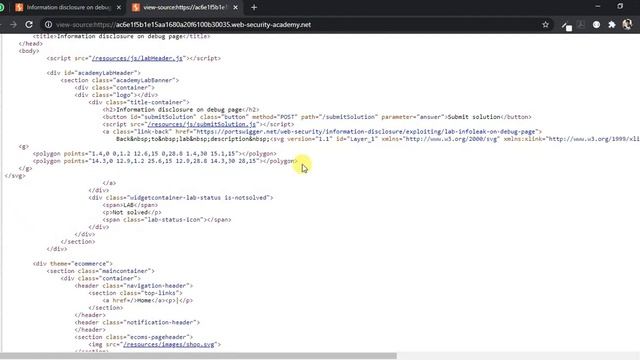The width and height of the screenshot is (640, 360).
Task: Click the PortSwigger favicon on the first tab
Action: pos(19,7)
